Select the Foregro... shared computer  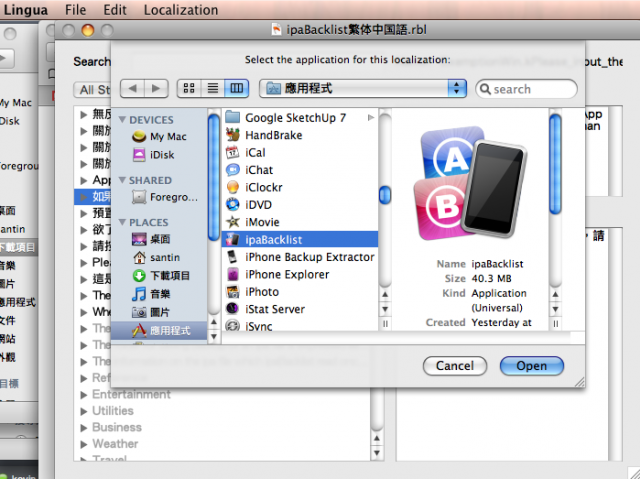(165, 197)
